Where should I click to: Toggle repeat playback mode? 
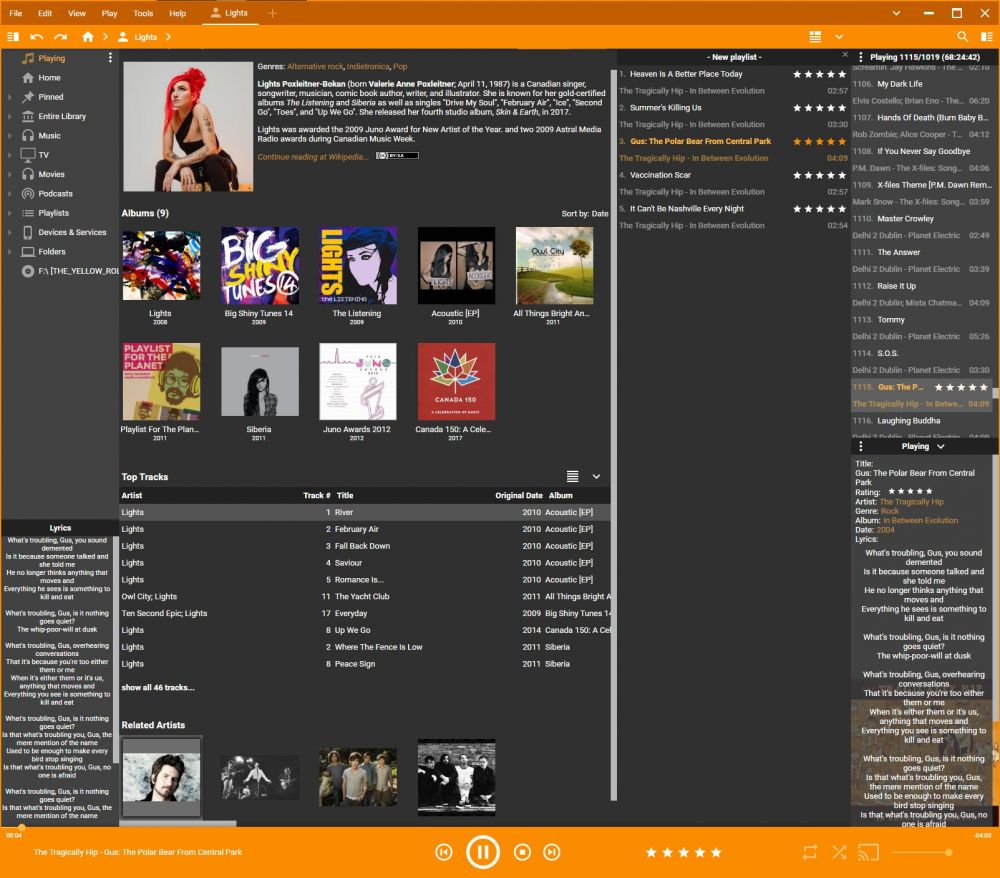click(811, 852)
